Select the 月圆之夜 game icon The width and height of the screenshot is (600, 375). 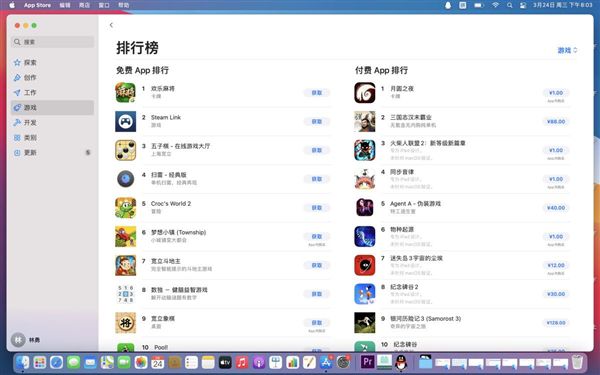pos(365,93)
